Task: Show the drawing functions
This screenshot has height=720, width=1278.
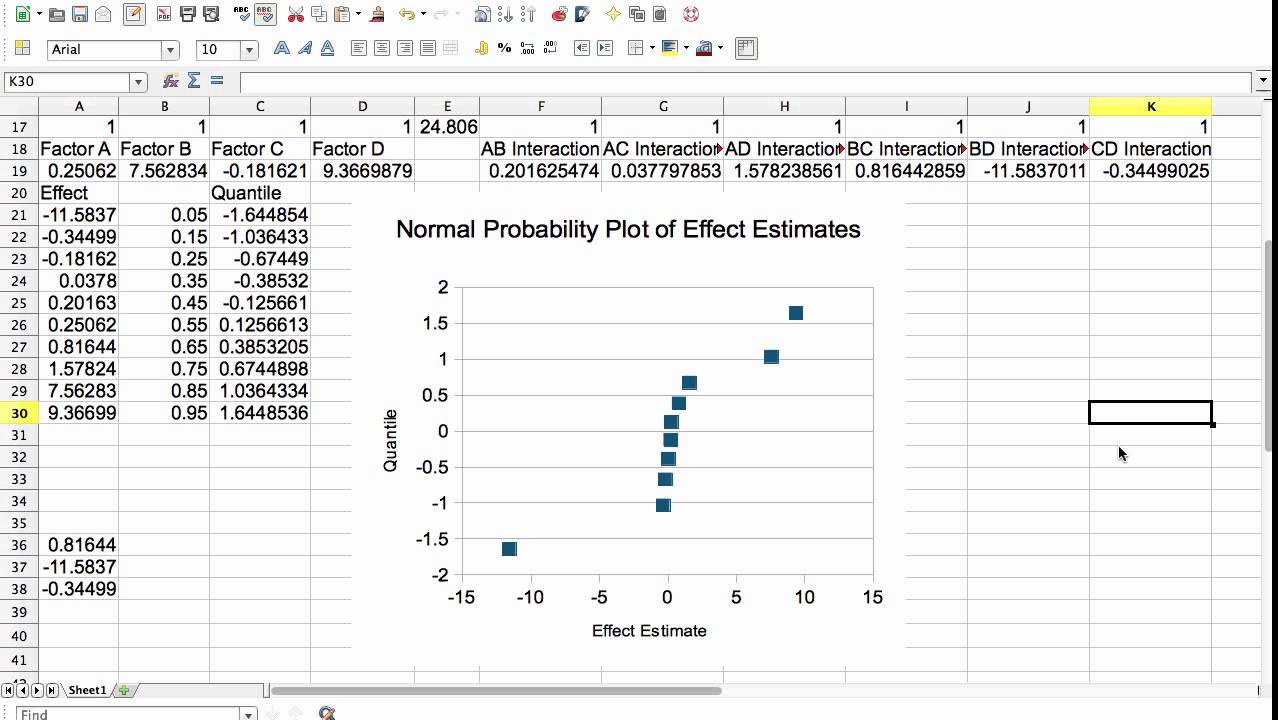Action: [x=582, y=14]
